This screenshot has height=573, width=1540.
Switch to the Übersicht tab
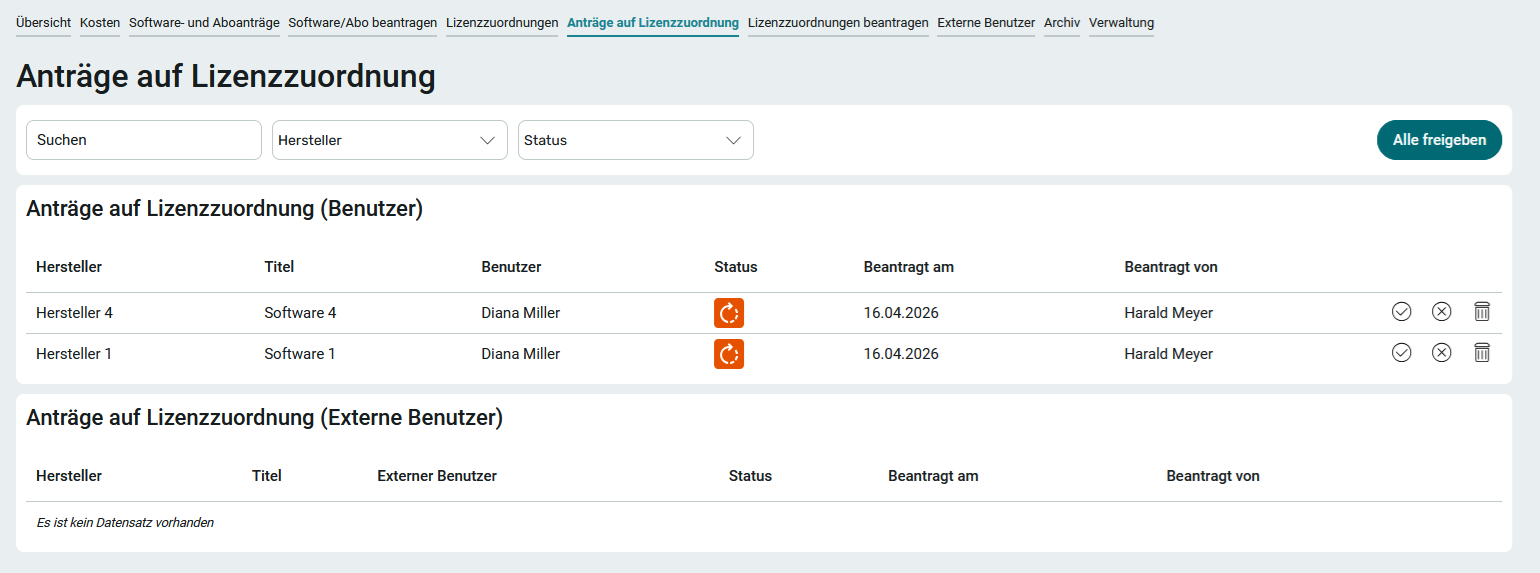point(43,23)
